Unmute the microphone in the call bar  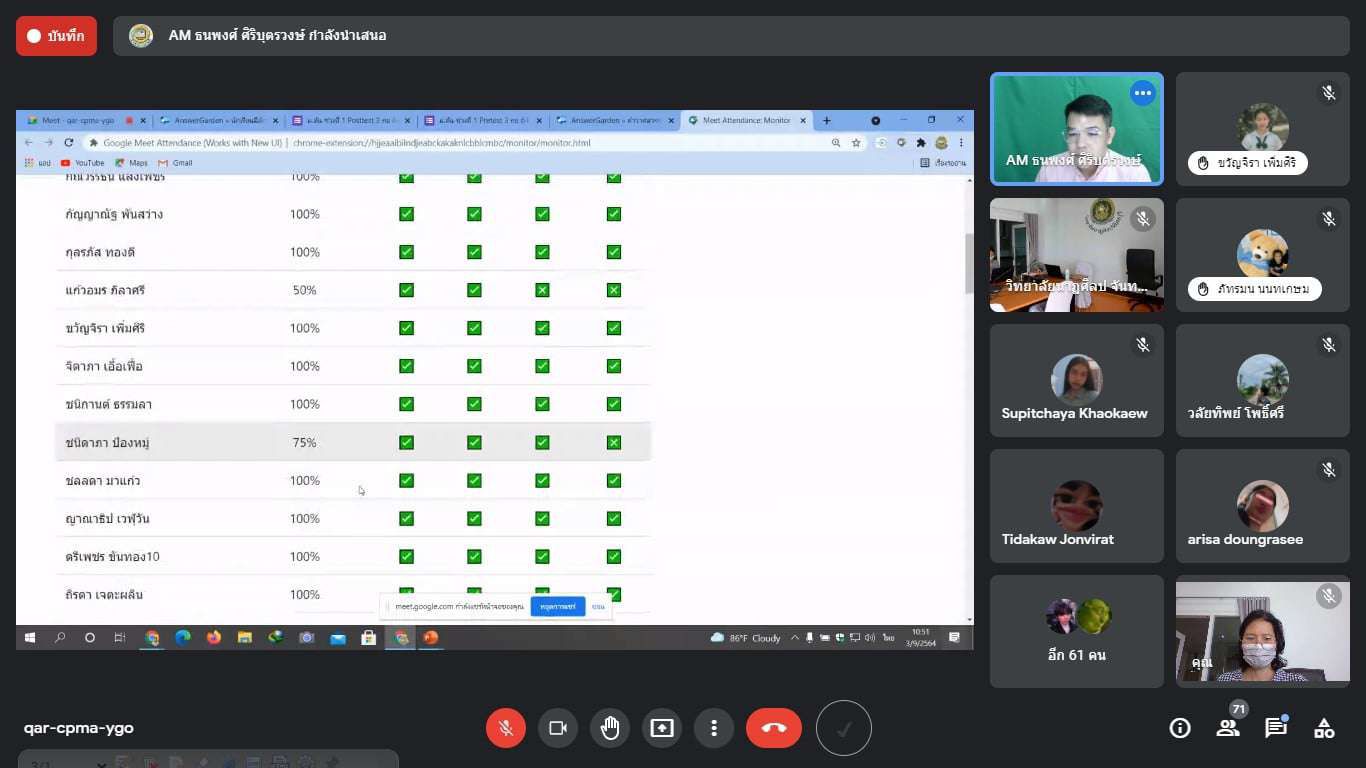click(x=506, y=728)
